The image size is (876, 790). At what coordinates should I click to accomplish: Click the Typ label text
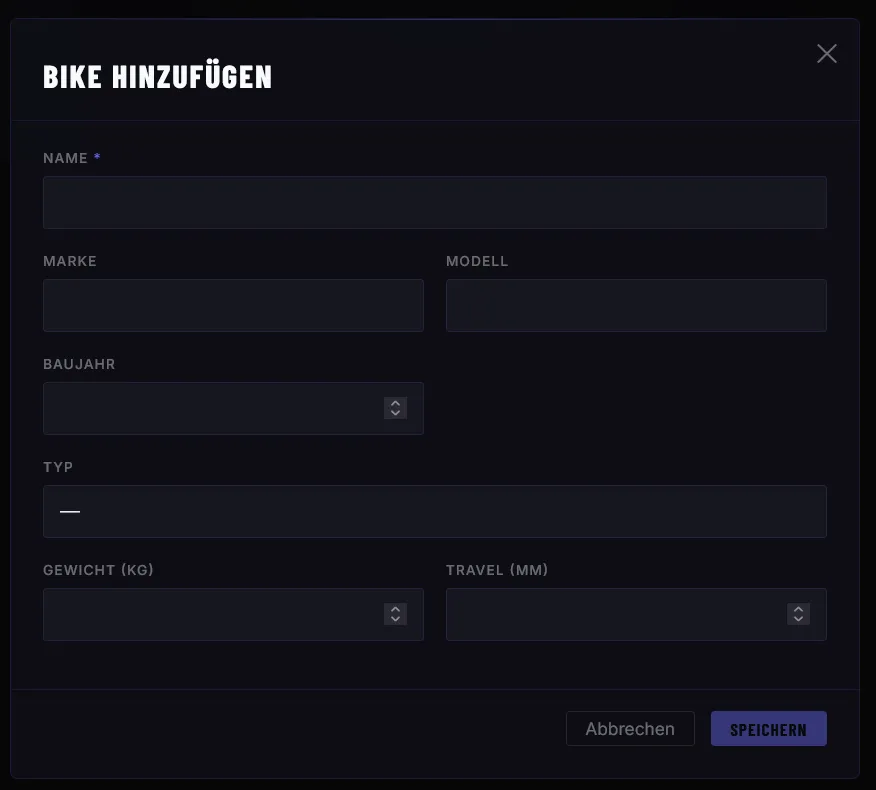tap(58, 467)
